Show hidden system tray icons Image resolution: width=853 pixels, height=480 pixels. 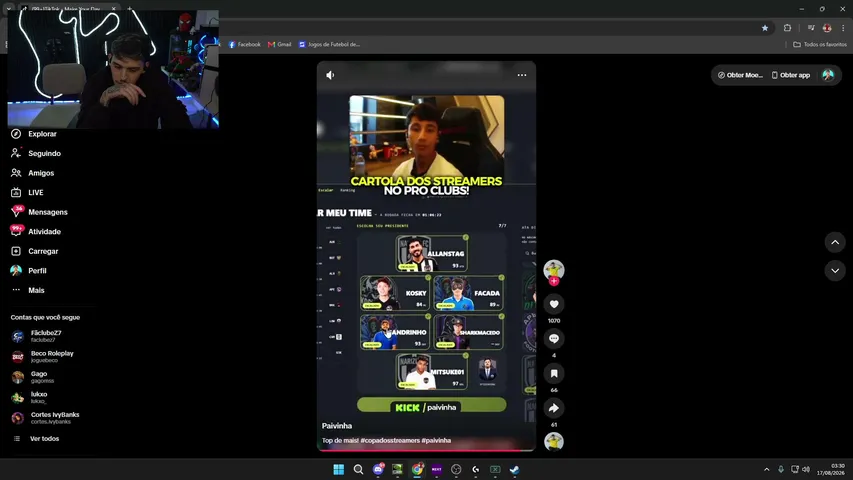(x=767, y=469)
